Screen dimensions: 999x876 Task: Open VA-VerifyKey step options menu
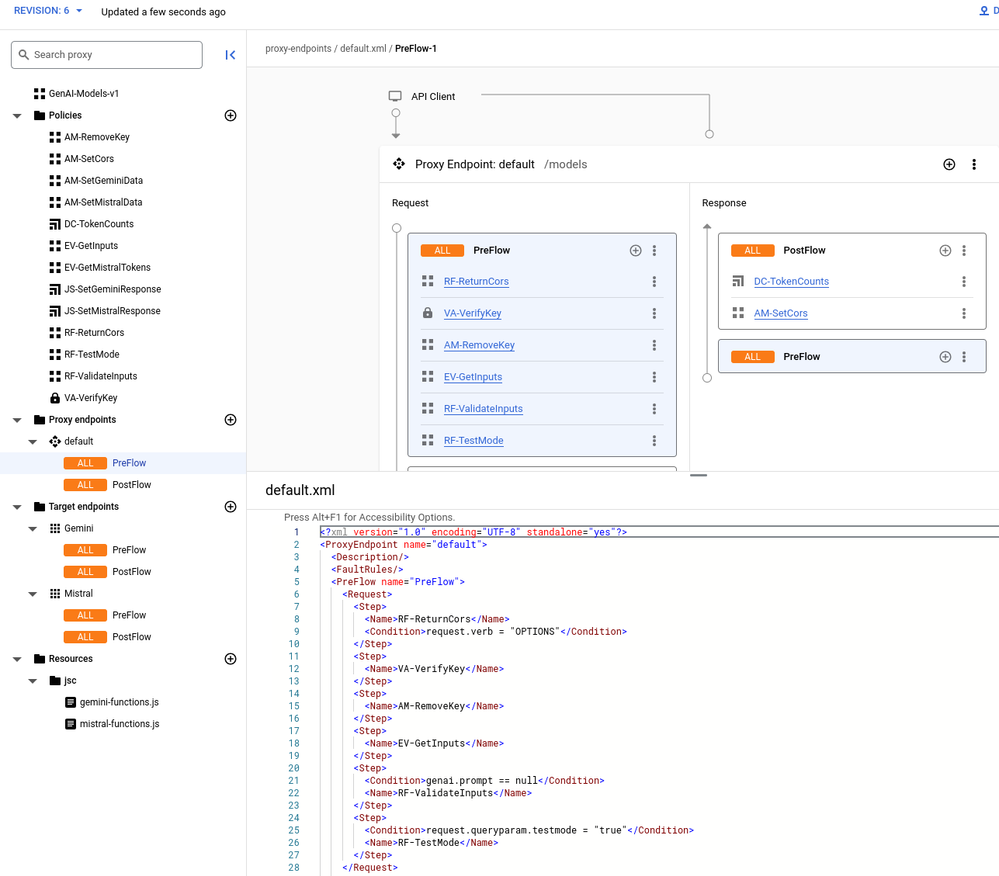(654, 313)
